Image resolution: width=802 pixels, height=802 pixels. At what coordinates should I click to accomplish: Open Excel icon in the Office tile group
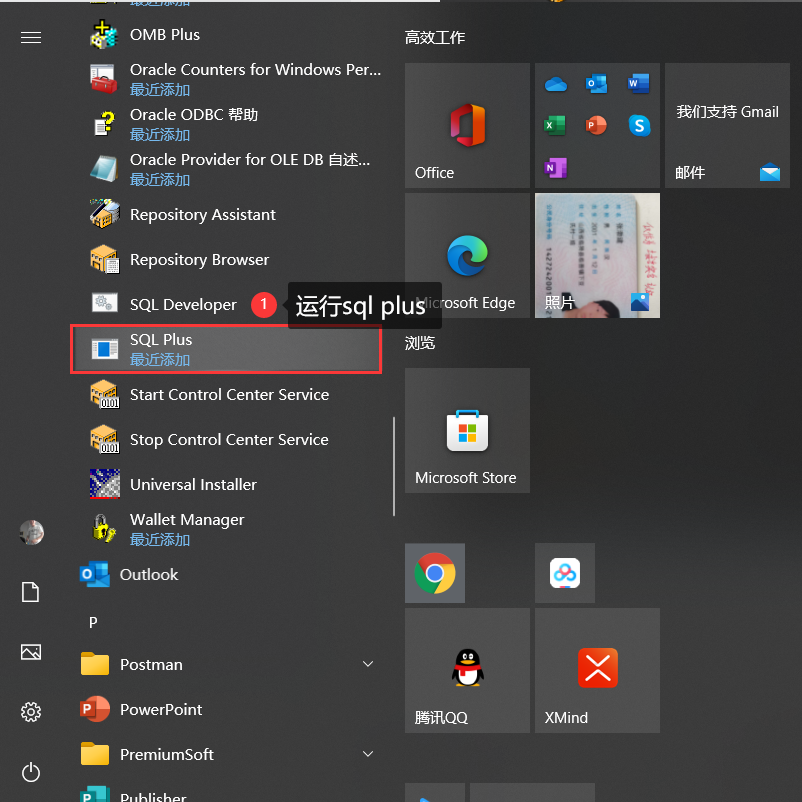point(554,125)
